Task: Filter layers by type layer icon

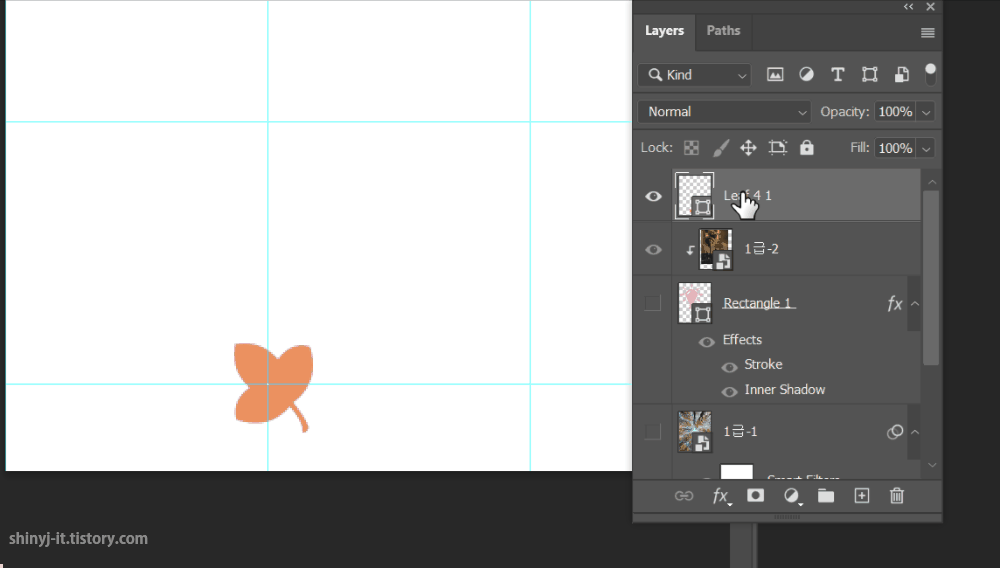Action: coord(837,75)
